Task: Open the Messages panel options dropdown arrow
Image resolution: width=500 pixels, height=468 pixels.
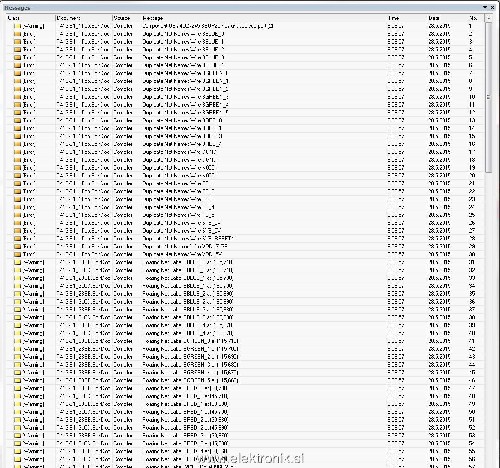Action: (485, 7)
